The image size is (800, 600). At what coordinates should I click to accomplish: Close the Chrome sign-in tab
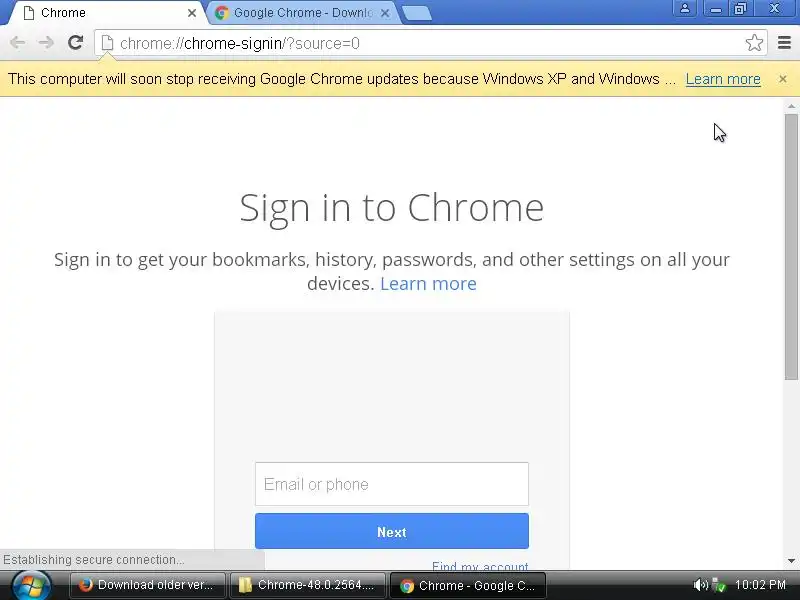[192, 13]
